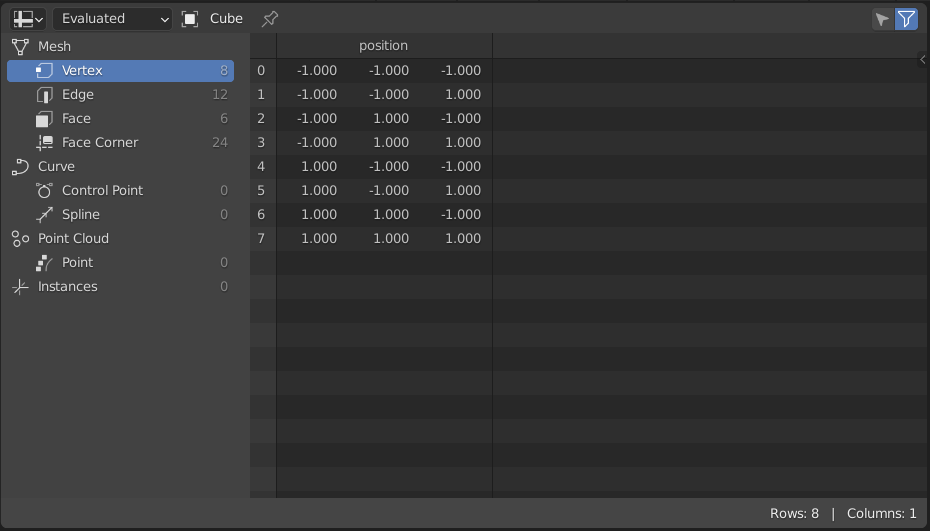Click row index 5
The height and width of the screenshot is (531, 930).
point(261,190)
